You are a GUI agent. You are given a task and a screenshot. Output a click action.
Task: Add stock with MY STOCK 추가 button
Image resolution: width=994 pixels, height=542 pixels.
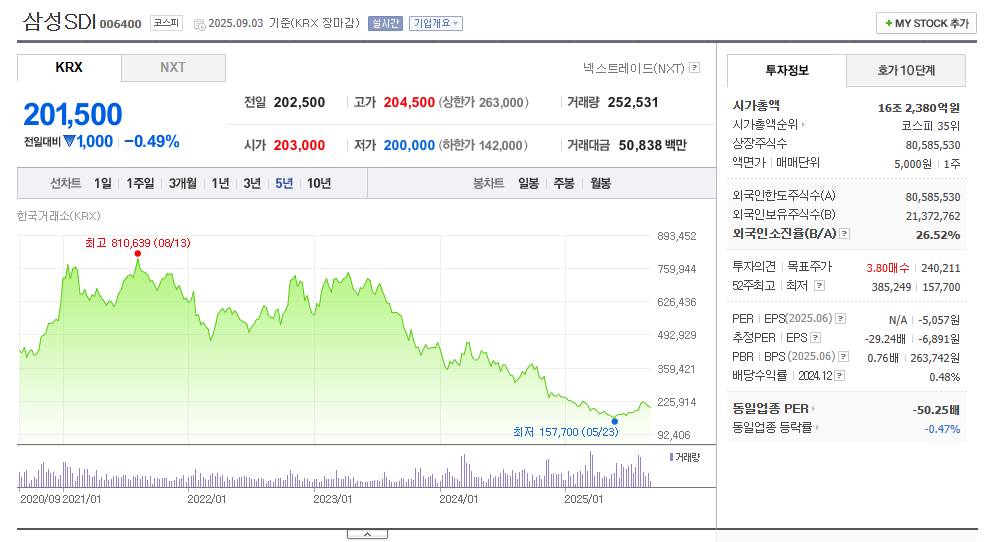[926, 23]
